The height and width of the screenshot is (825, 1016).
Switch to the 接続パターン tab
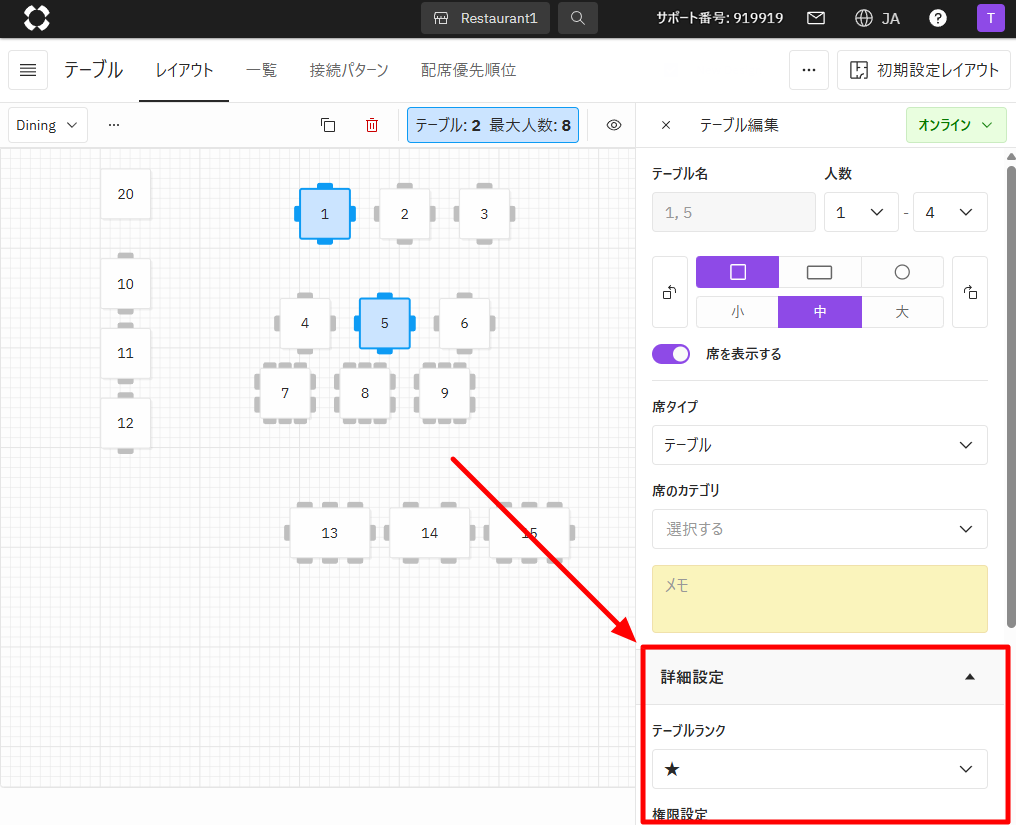(349, 70)
